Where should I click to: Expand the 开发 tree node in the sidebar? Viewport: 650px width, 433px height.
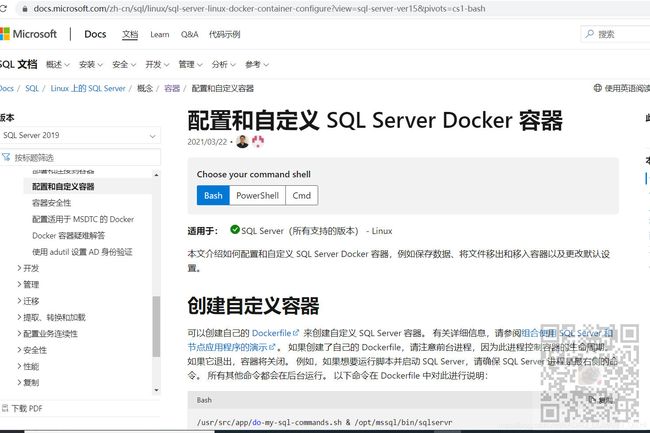[19, 268]
